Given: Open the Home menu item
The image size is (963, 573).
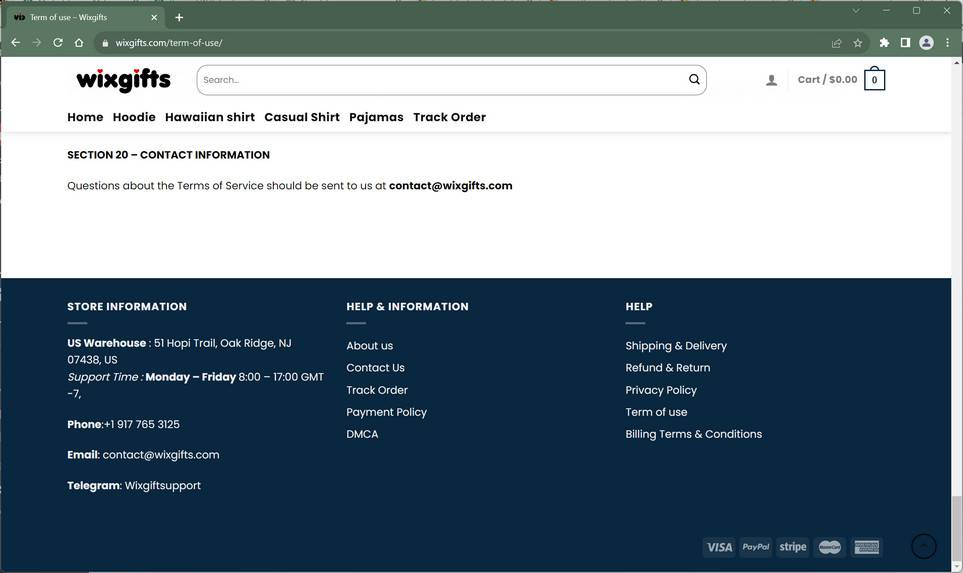Looking at the screenshot, I should tap(85, 117).
